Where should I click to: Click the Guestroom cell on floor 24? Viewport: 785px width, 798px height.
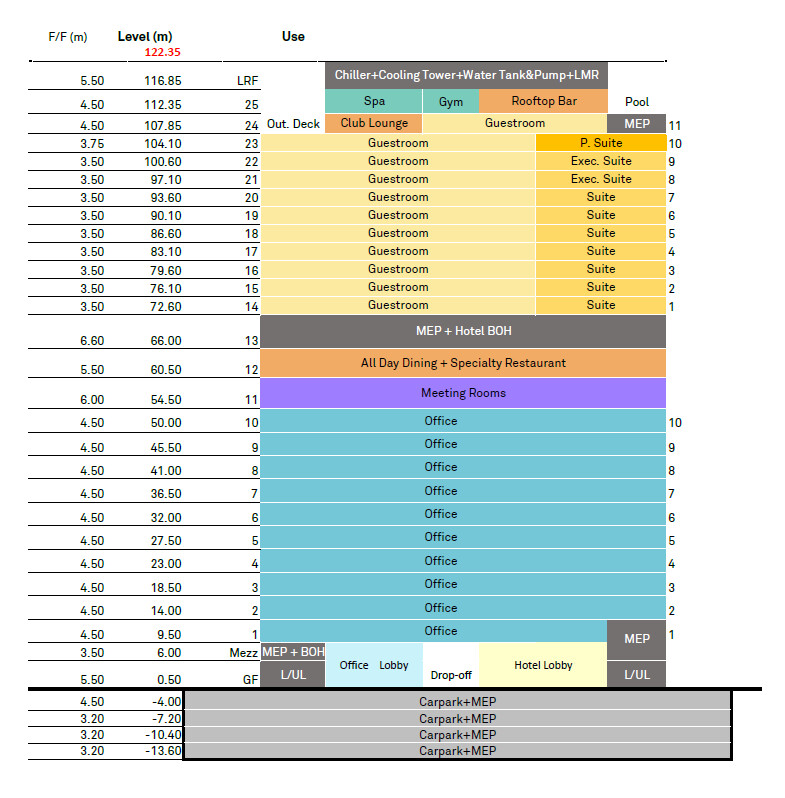[515, 123]
